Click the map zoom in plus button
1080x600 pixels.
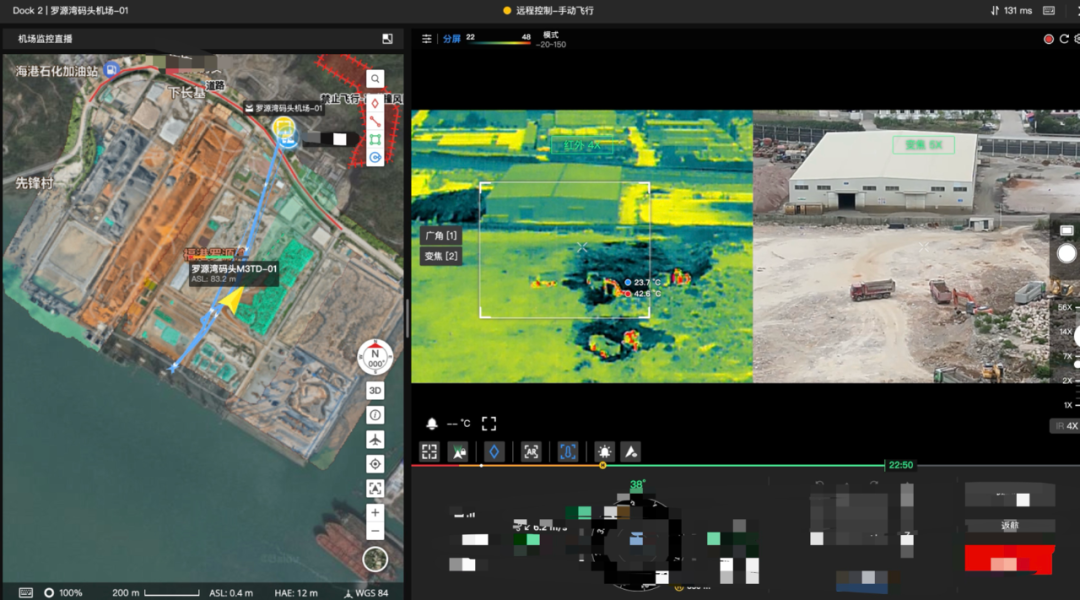pos(375,513)
